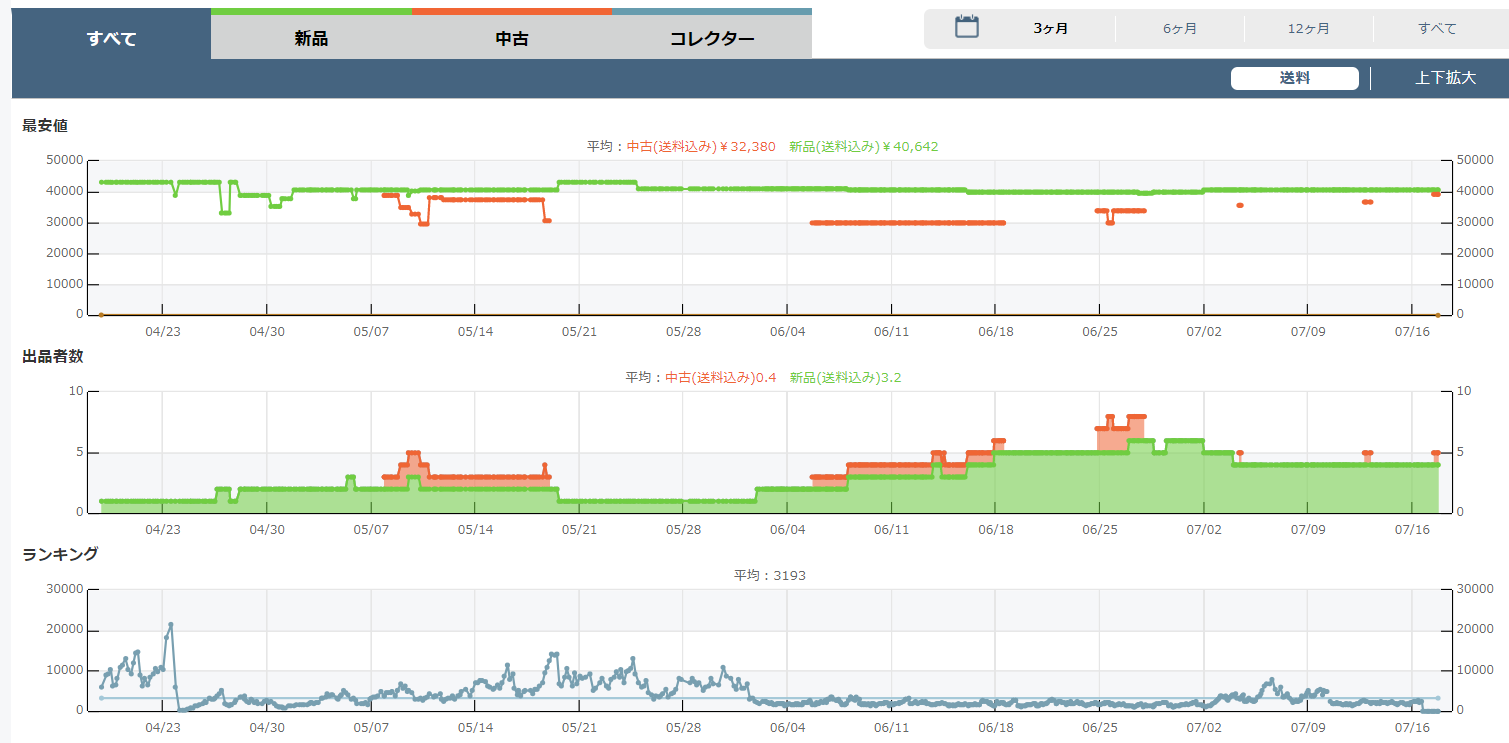
Task: Toggle 新品(送料込み) legend in 出品者数 chart
Action: (845, 377)
